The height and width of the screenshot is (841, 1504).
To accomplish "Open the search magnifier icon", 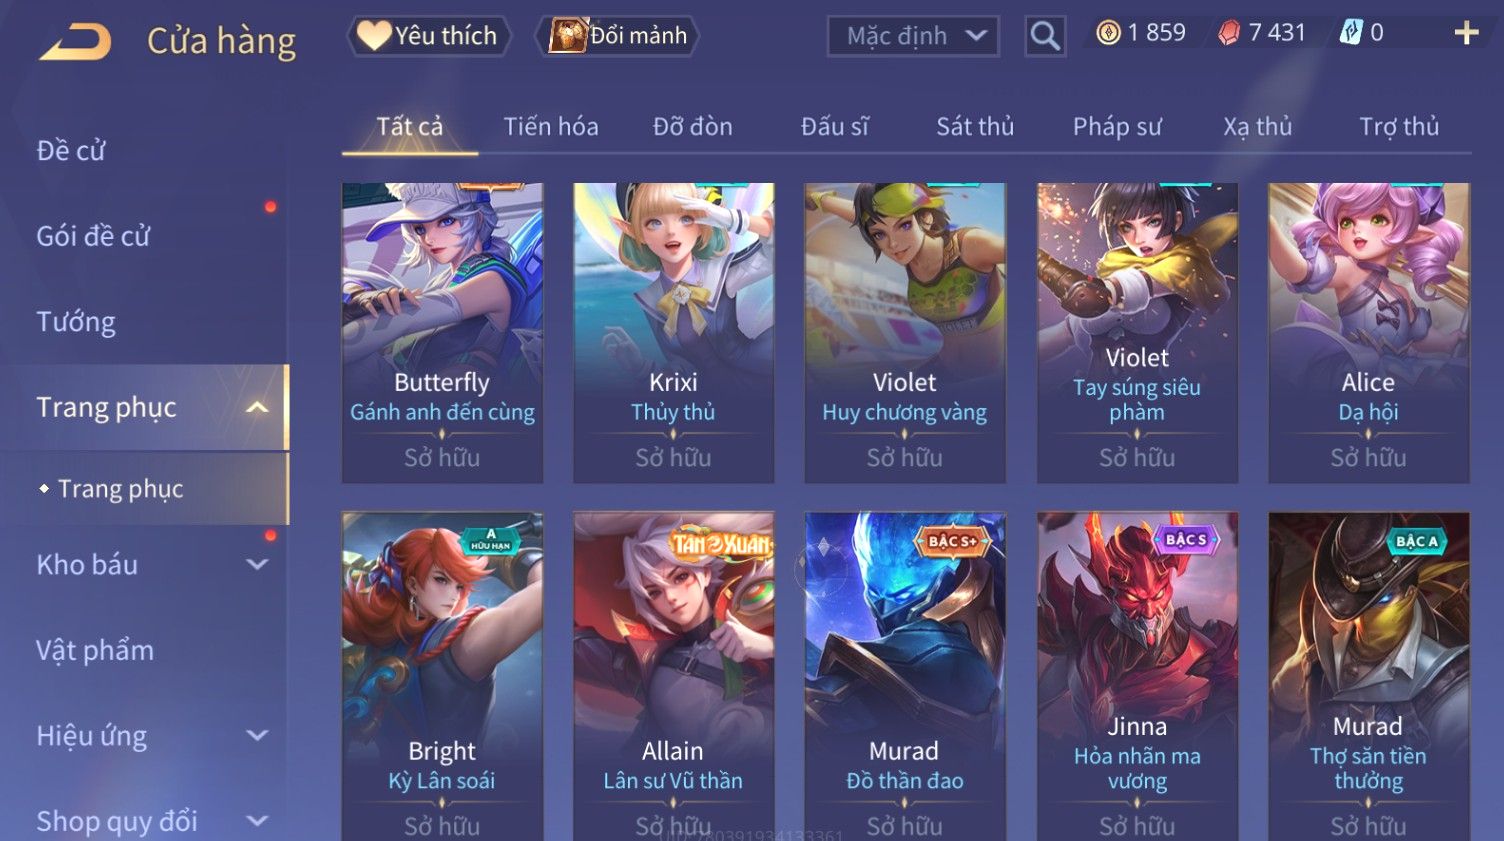I will coord(1045,36).
